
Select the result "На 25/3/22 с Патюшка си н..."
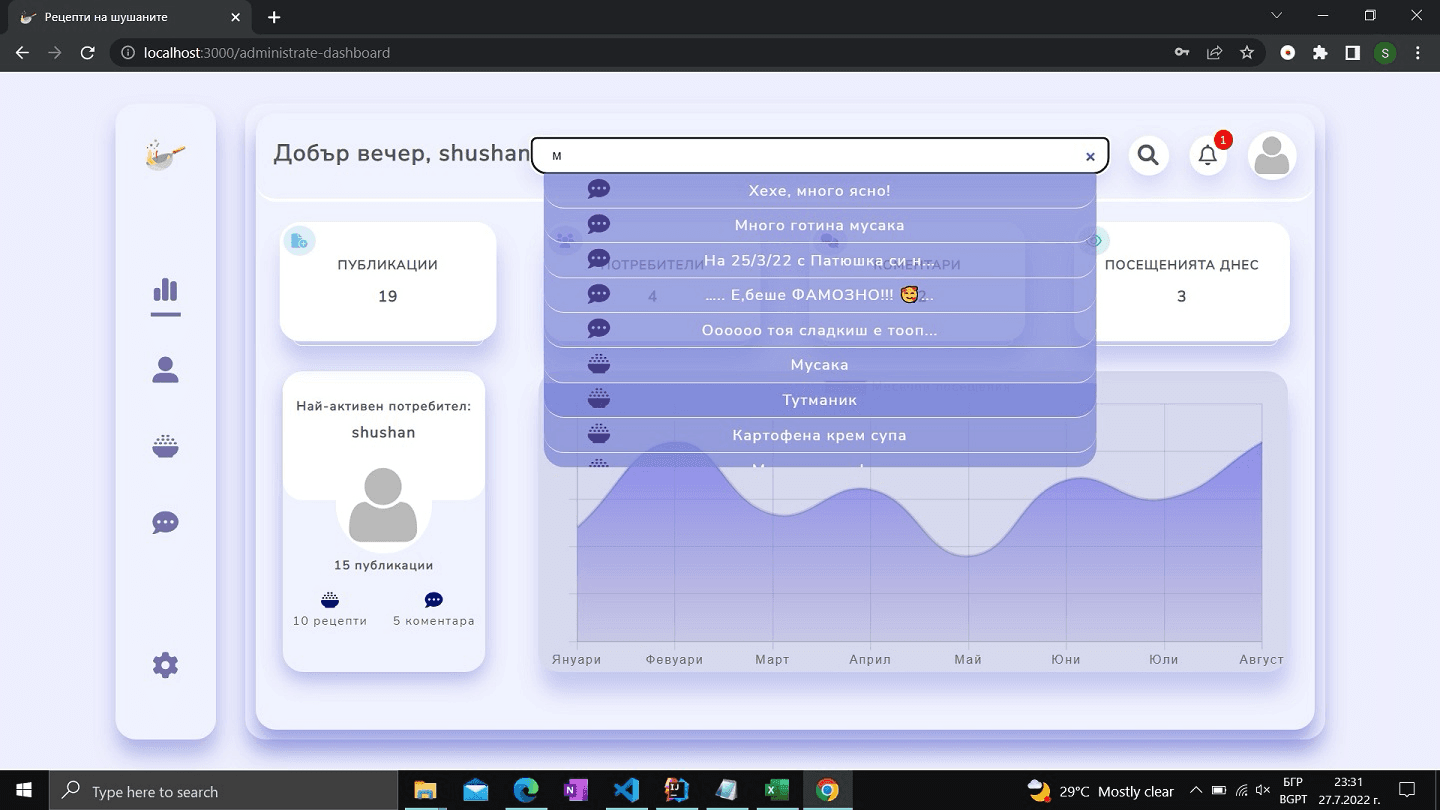click(x=820, y=260)
